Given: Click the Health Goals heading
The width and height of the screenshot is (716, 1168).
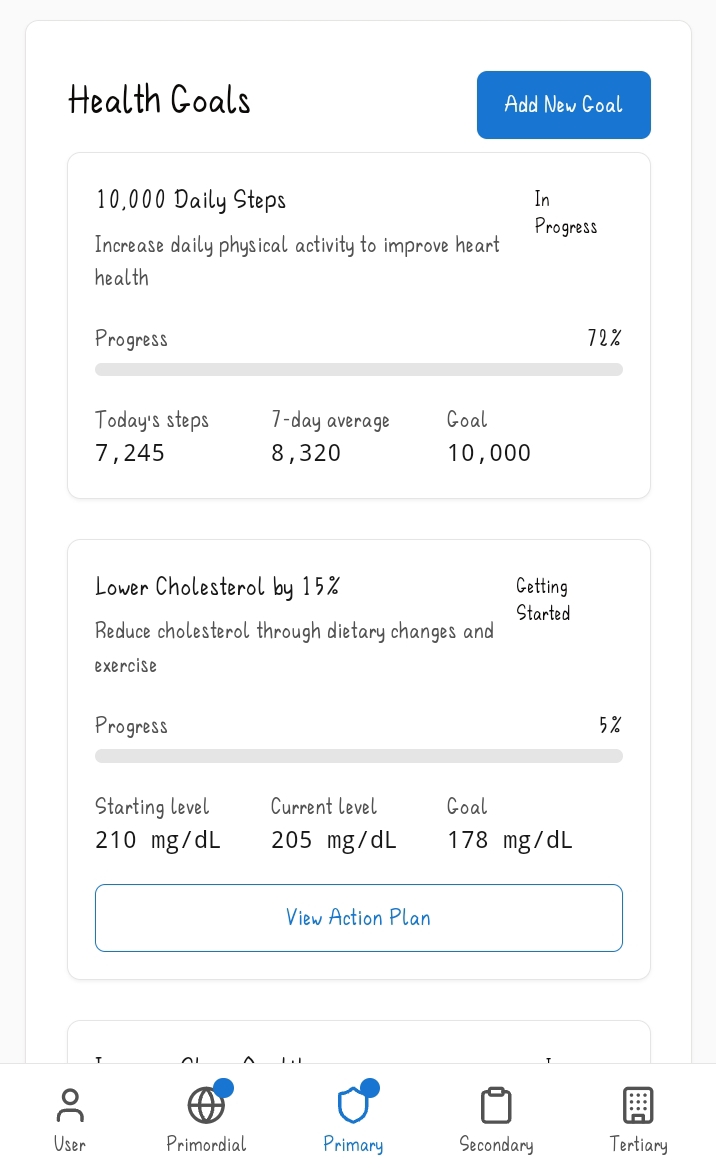Looking at the screenshot, I should tap(160, 101).
